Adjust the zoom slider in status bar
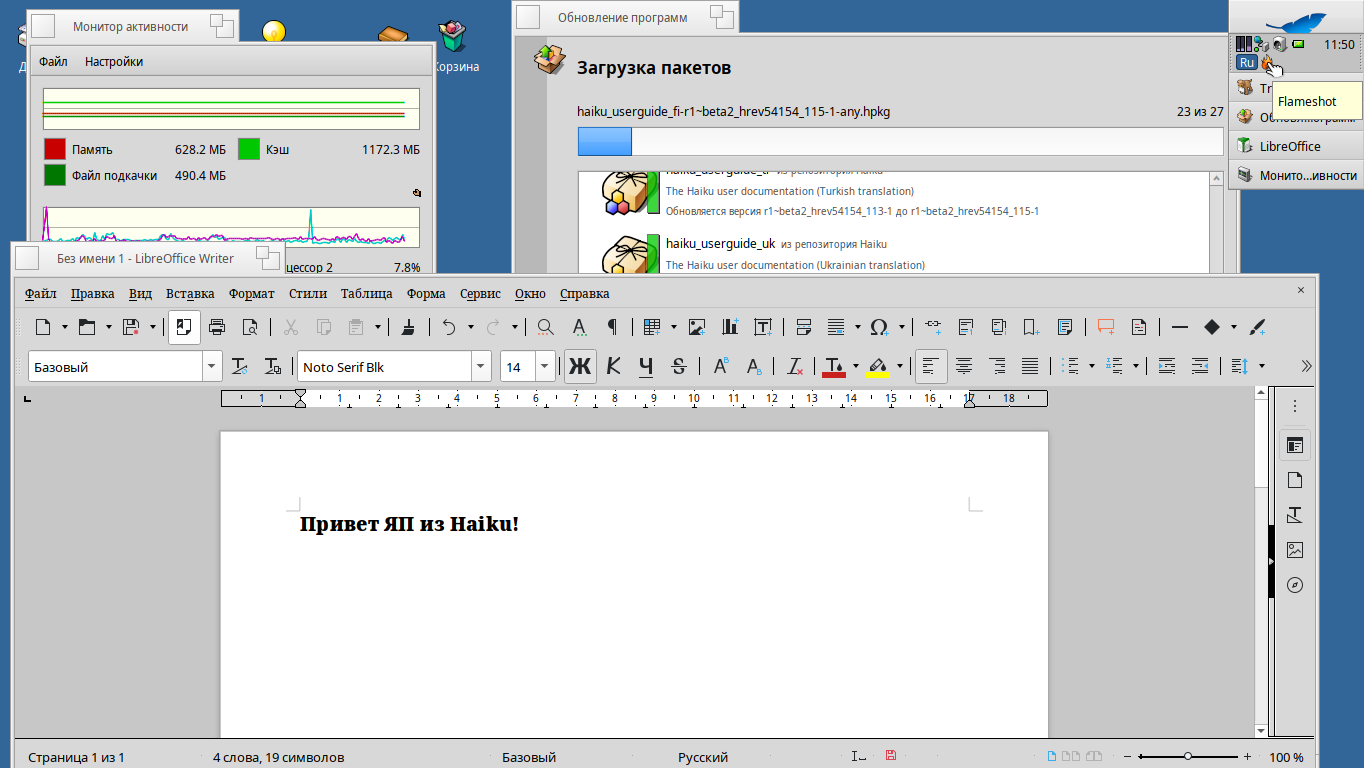1364x768 pixels. [1188, 757]
